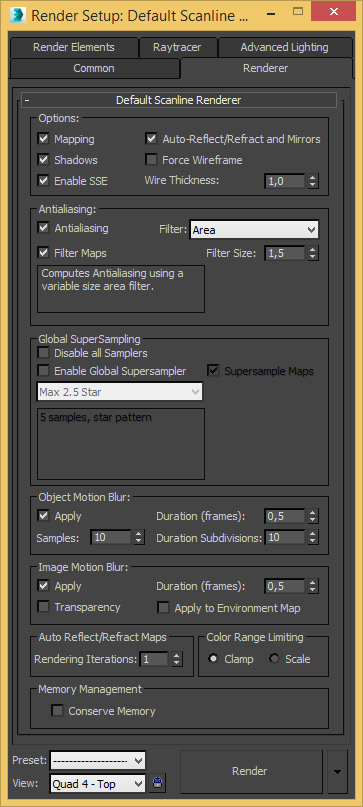Click the '5 samples, star pattern' description box
This screenshot has height=807, width=363.
pyautogui.click(x=121, y=444)
